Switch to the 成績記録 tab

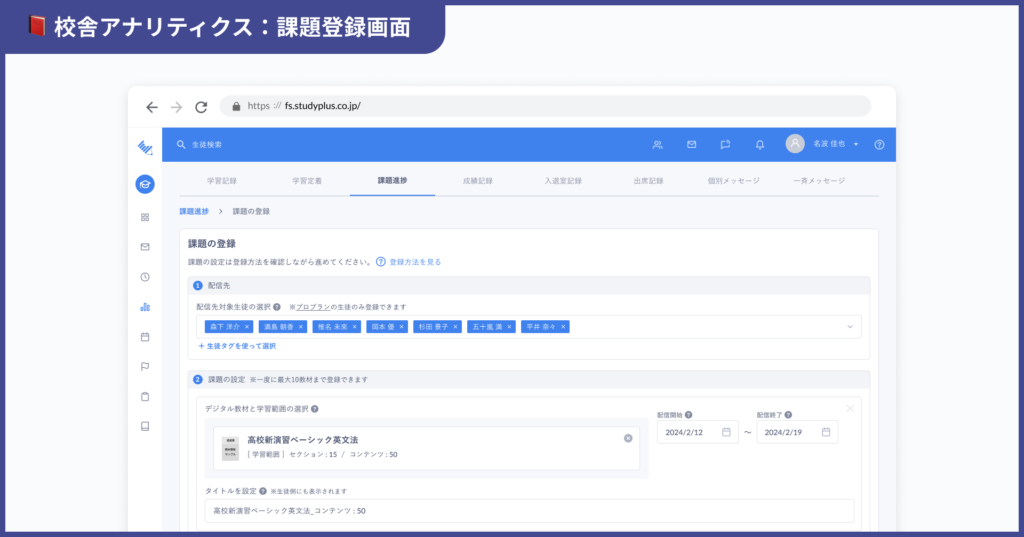[x=477, y=181]
